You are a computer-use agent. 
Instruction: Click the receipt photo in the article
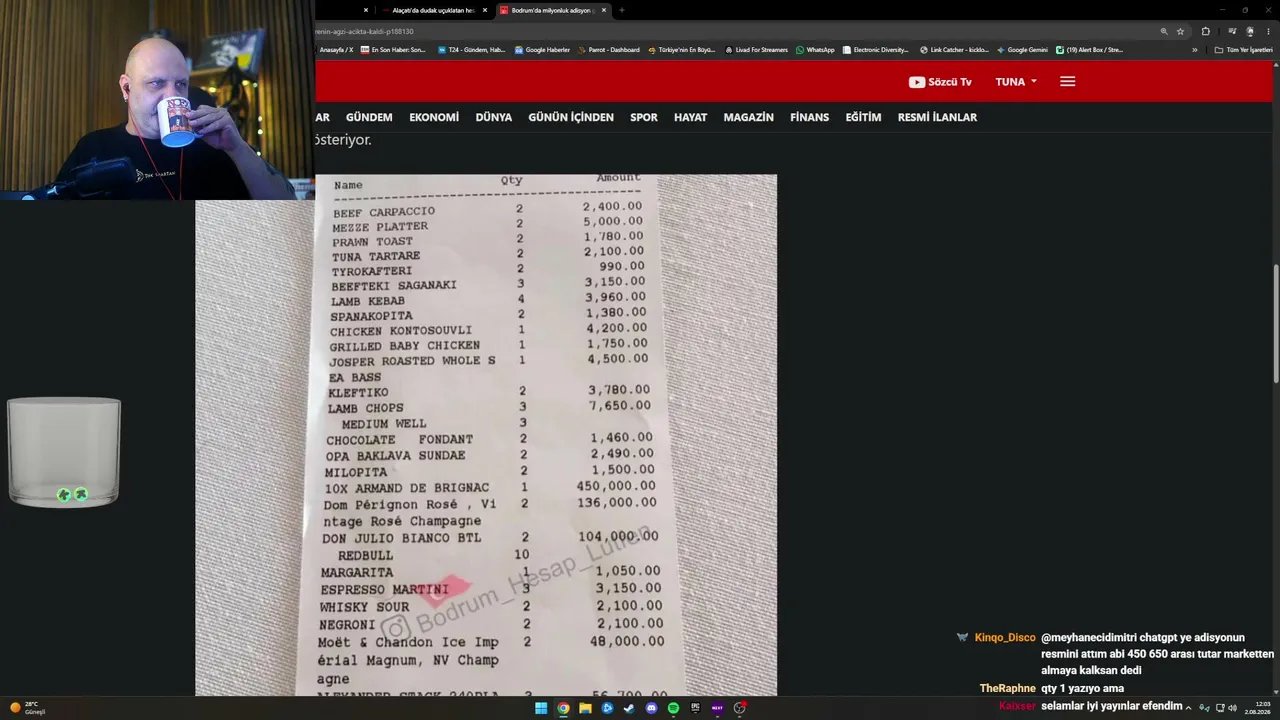point(486,435)
